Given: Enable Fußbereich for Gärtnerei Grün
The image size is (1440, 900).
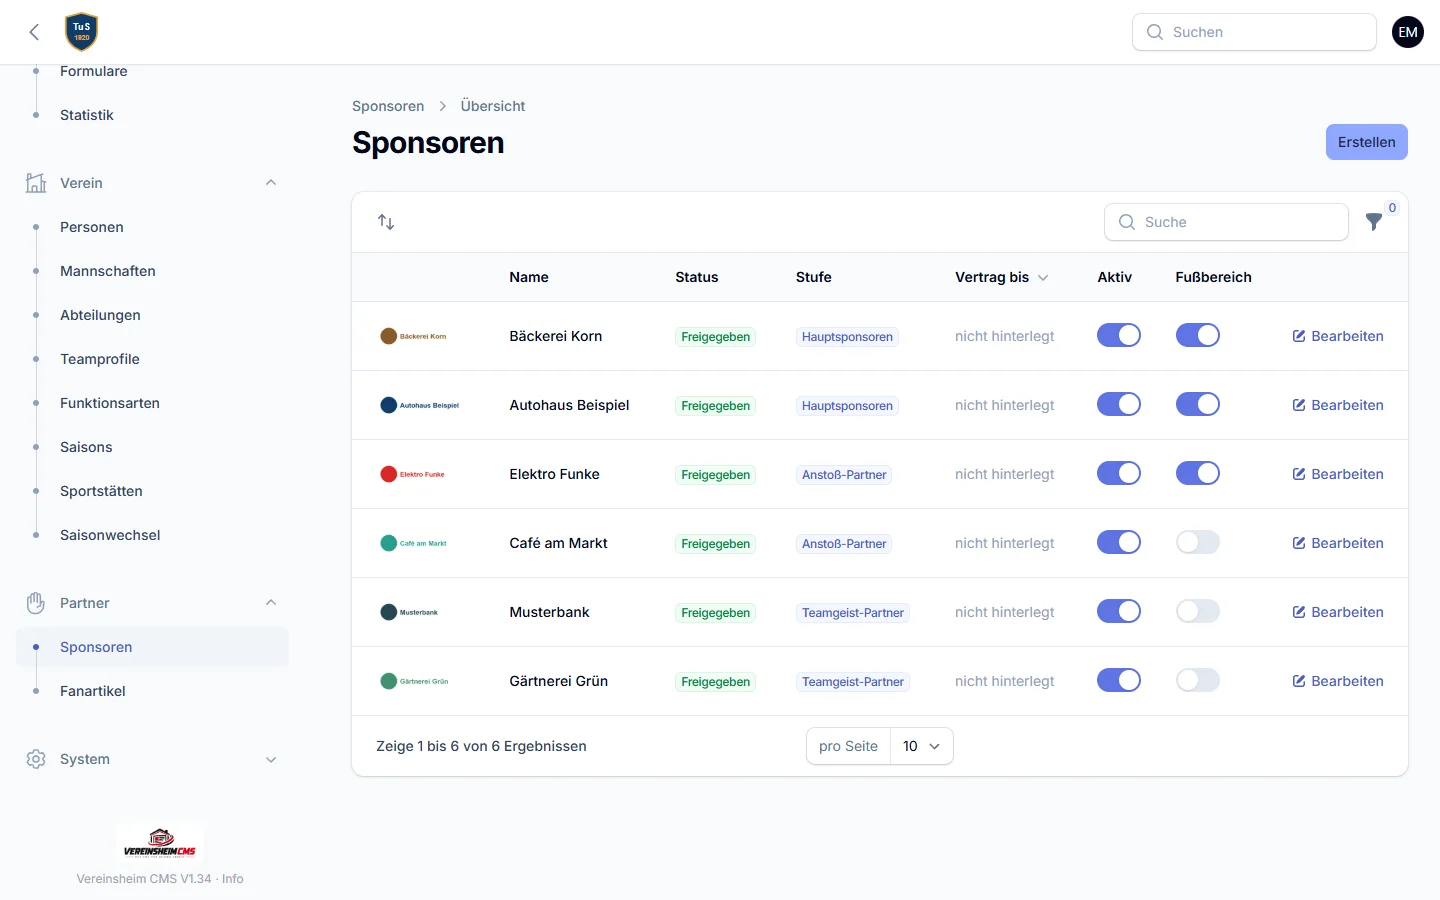Looking at the screenshot, I should pyautogui.click(x=1198, y=680).
